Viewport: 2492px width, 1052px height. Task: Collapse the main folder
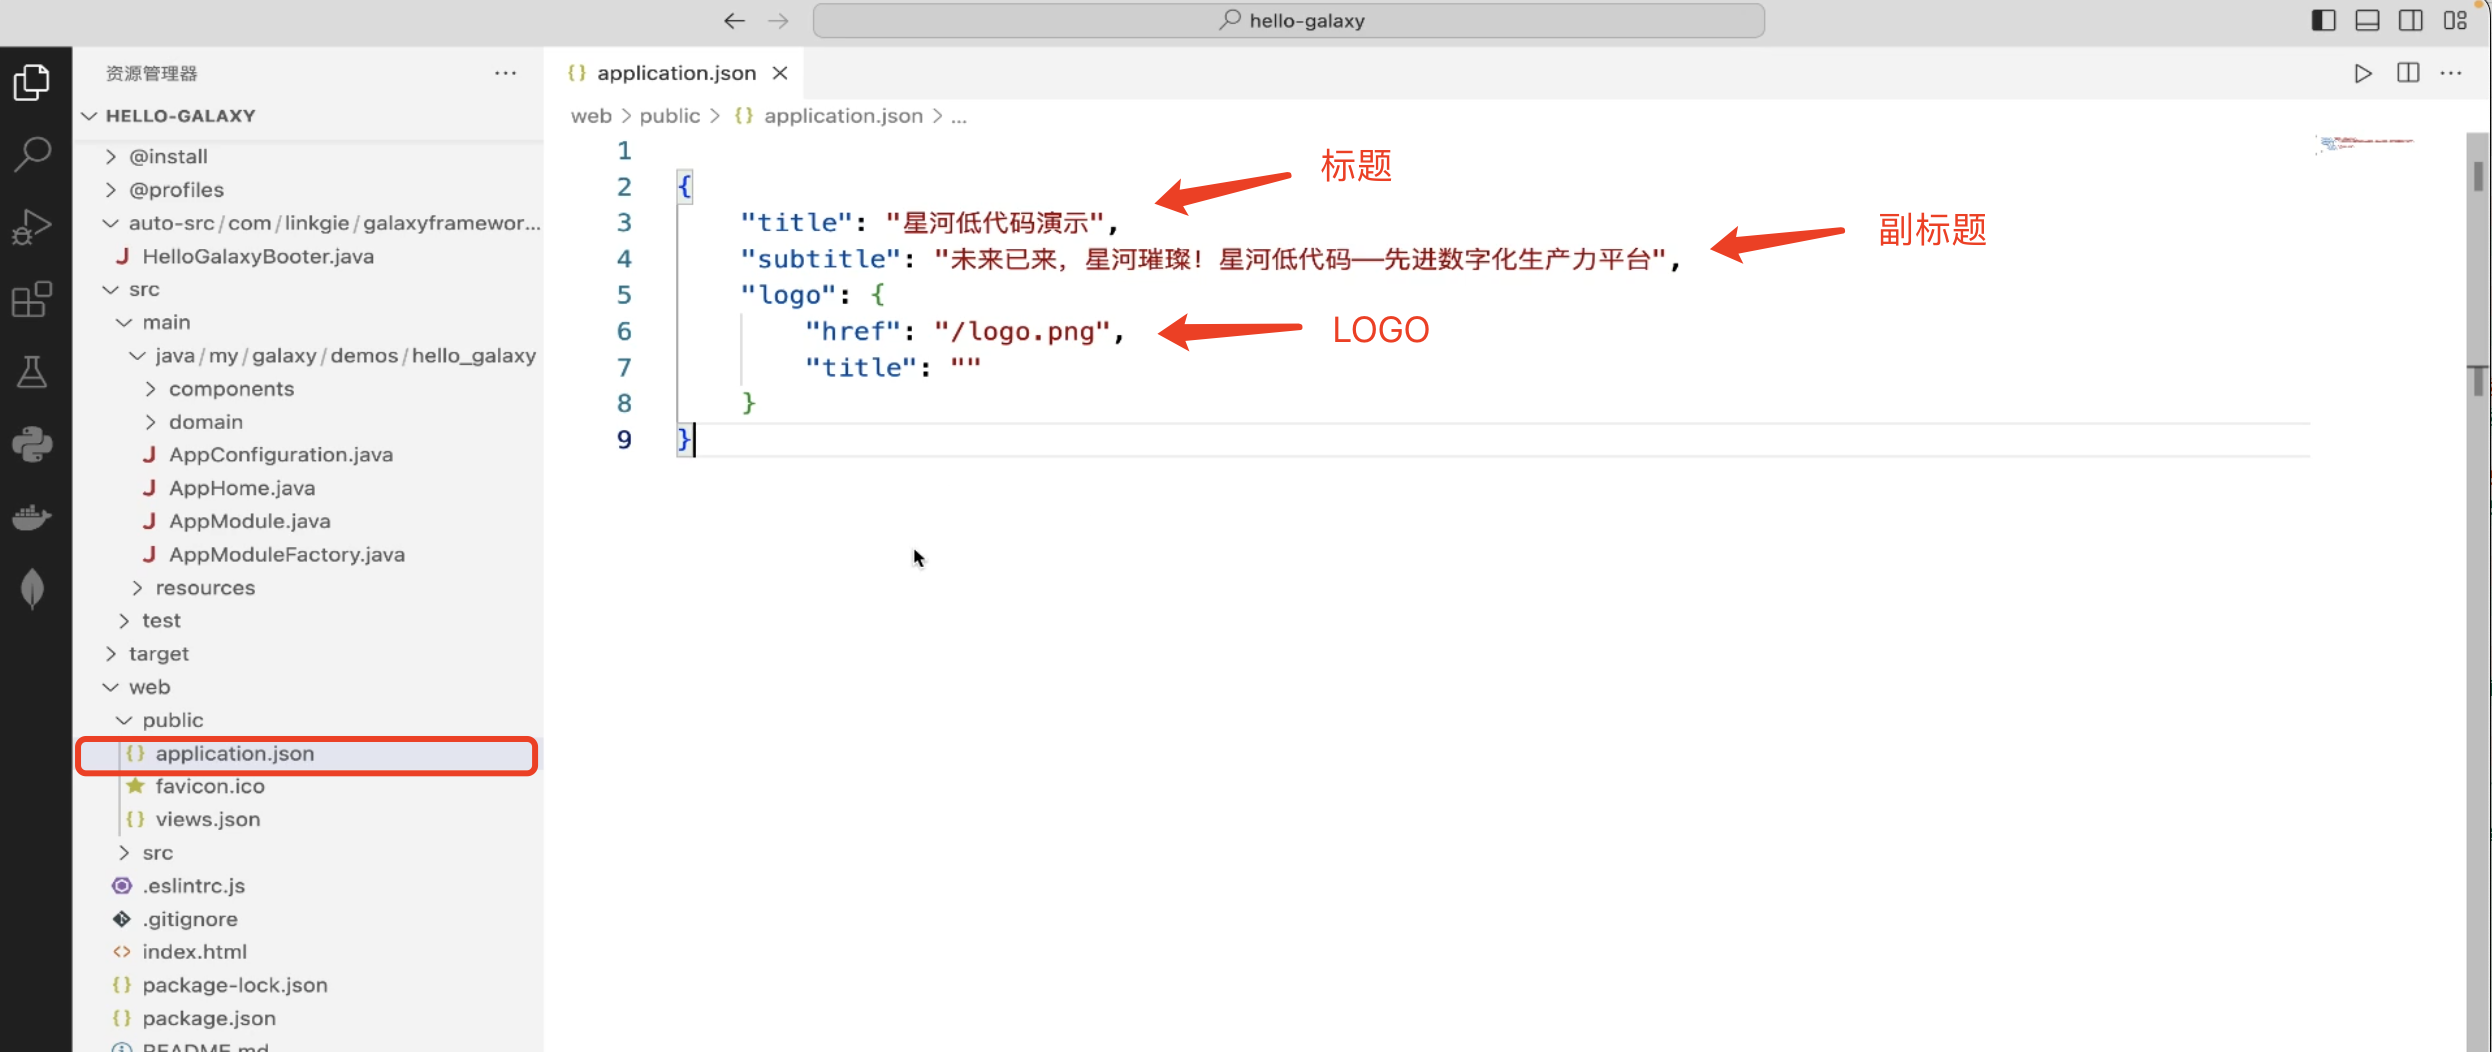click(308, 322)
